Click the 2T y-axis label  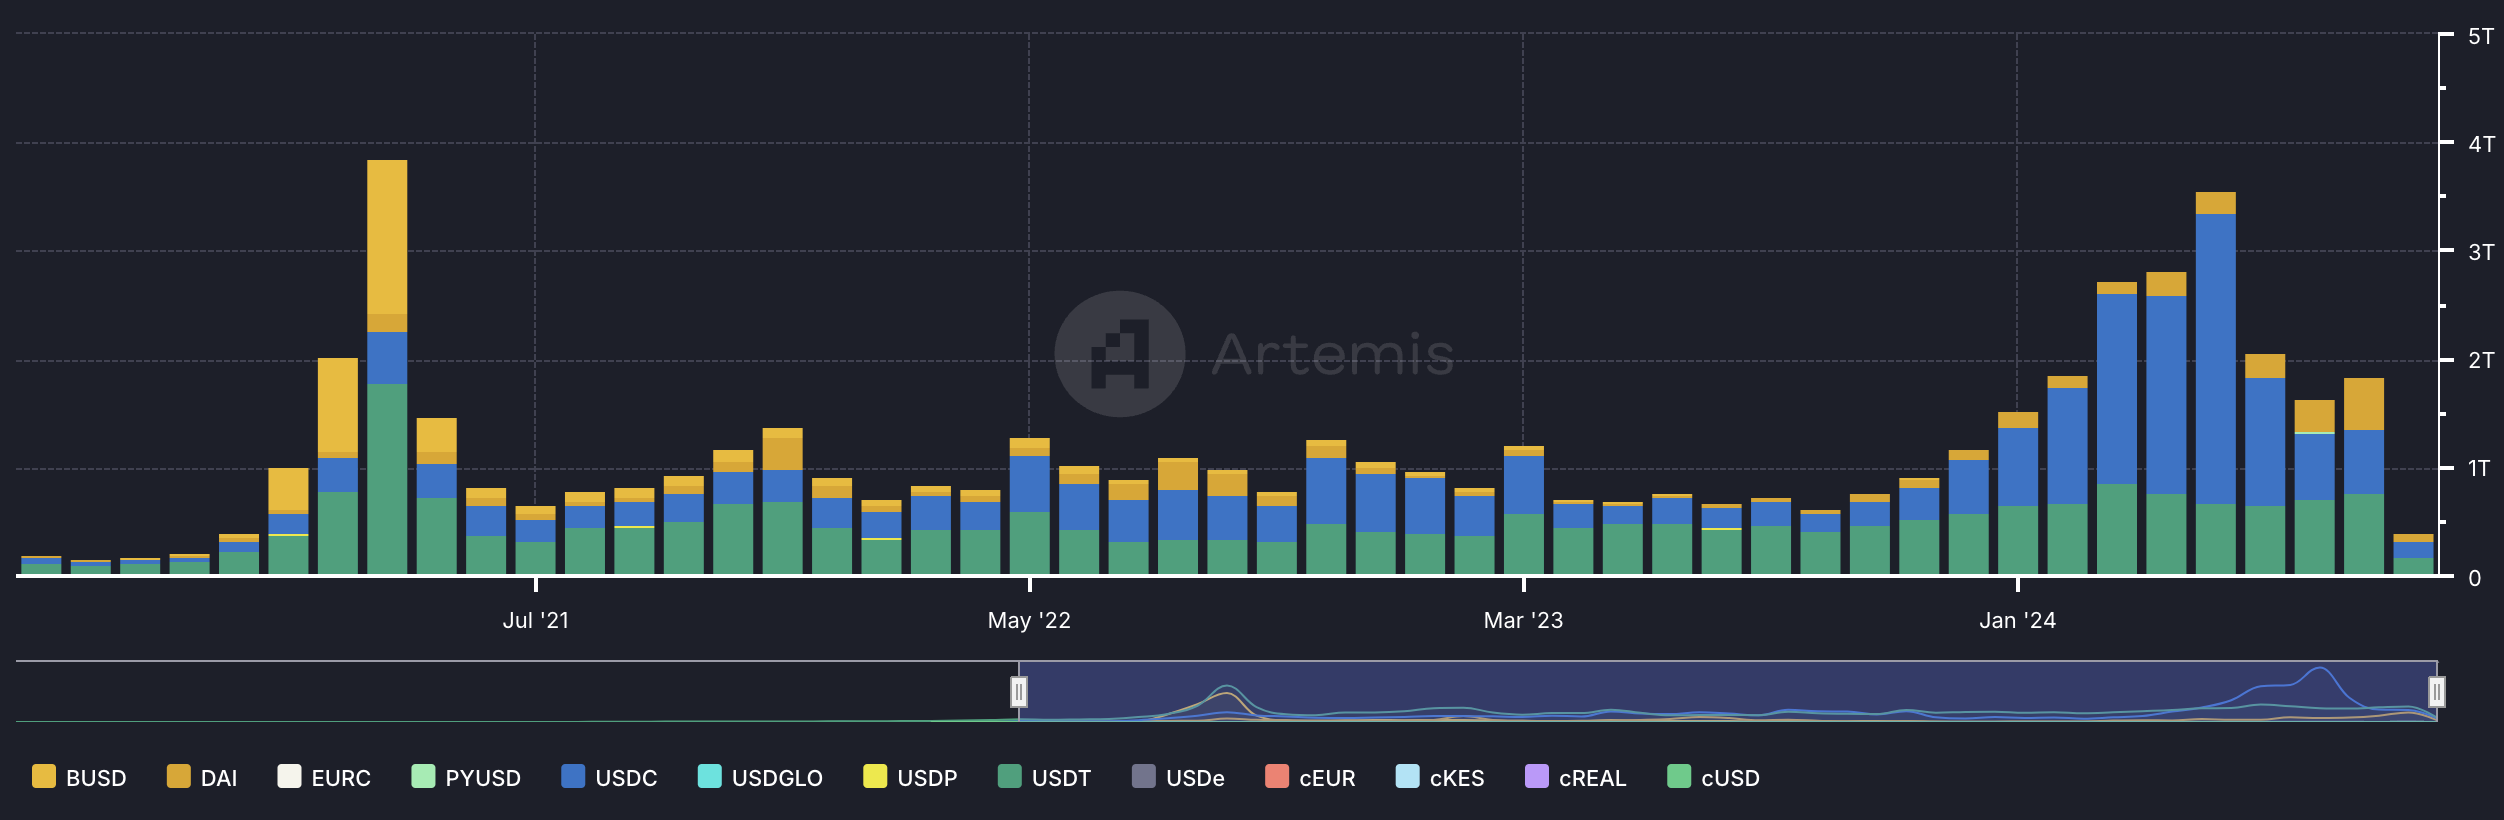point(2480,360)
